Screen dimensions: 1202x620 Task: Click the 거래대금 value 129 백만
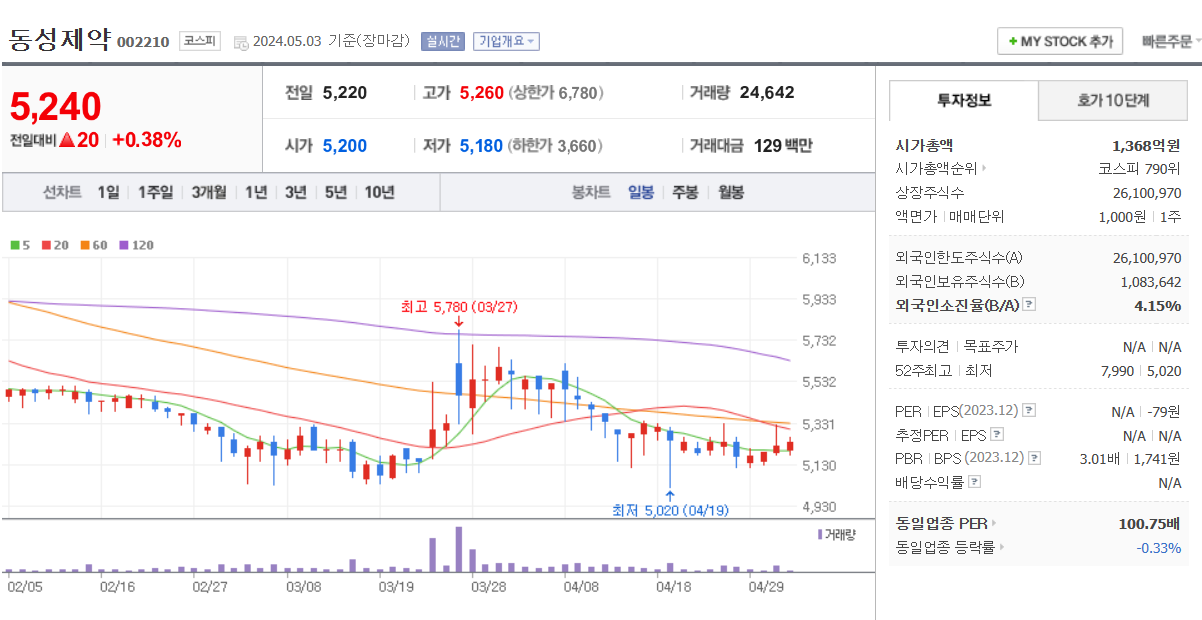coord(783,145)
